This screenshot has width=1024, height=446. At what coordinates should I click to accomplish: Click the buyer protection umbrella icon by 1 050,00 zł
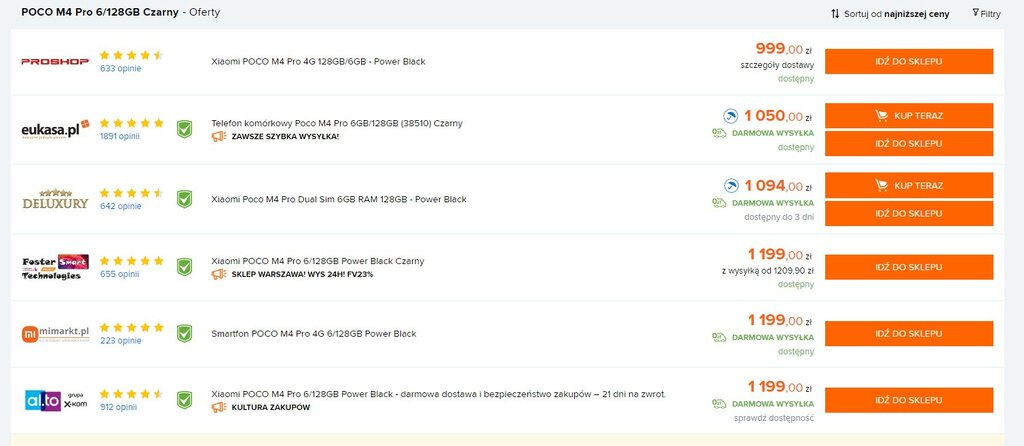click(730, 116)
